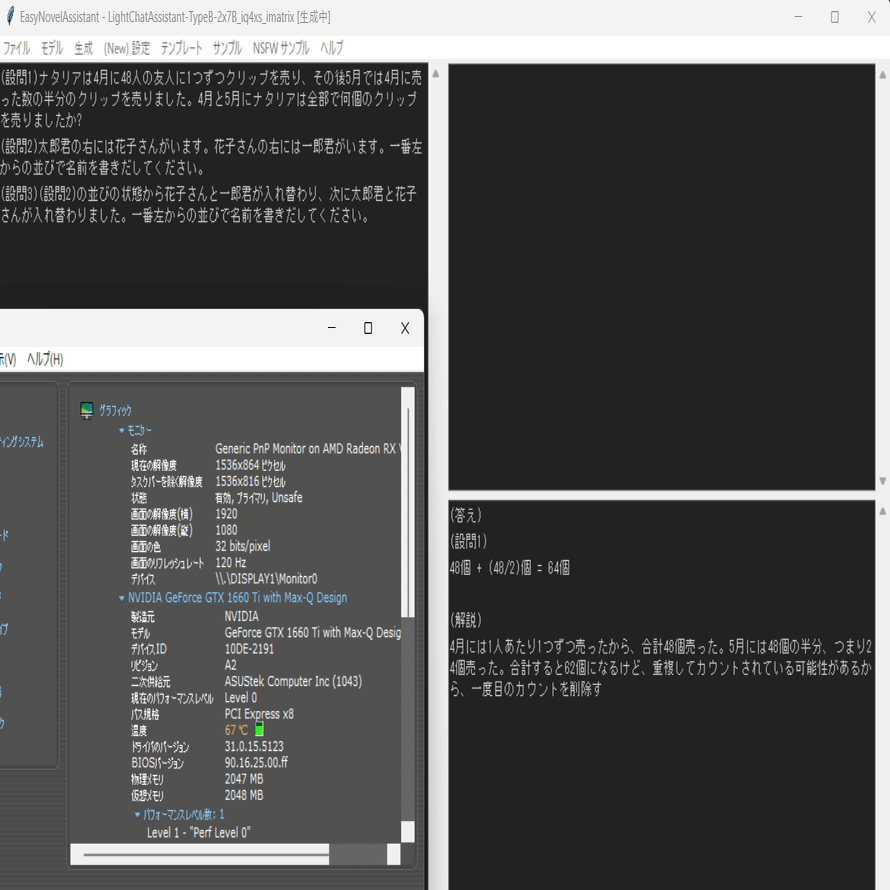
Task: Collapse the NVIDIA GeForce GTX 1660 Ti section
Action: 121,598
